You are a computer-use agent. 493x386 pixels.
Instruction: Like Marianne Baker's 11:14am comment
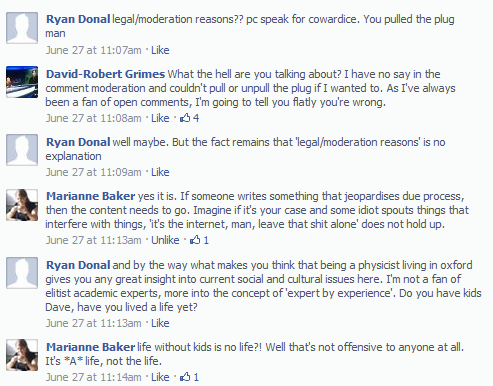tap(160, 377)
